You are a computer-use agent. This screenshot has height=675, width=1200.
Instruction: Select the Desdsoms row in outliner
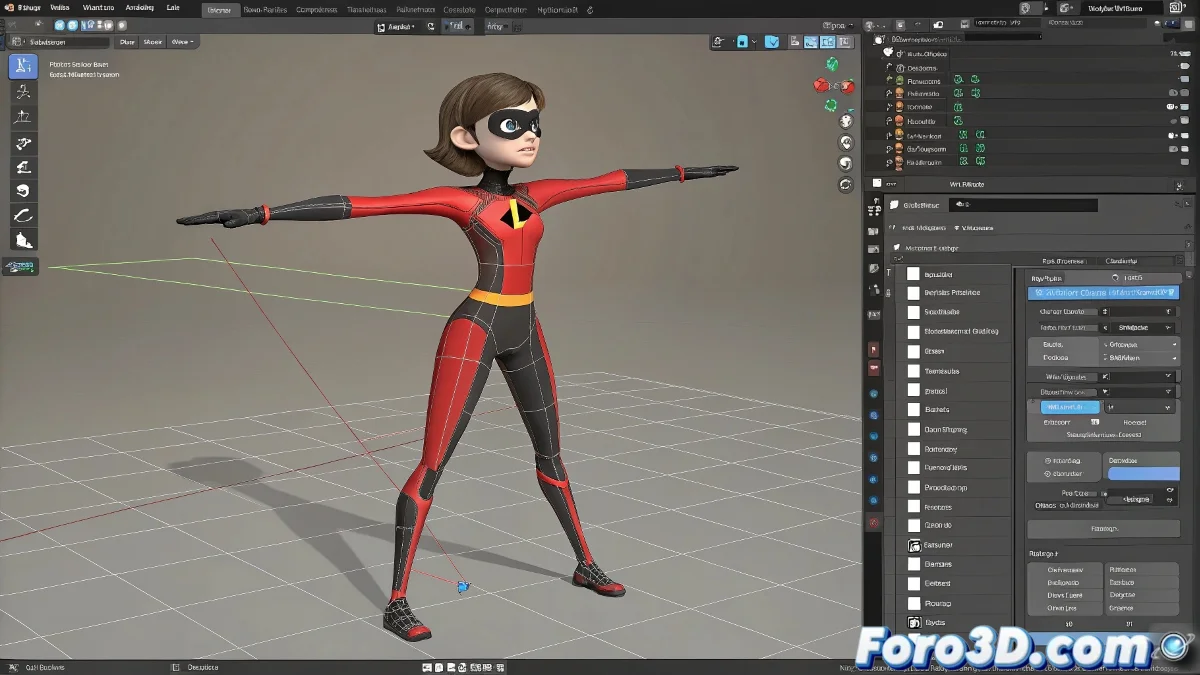(x=1030, y=67)
